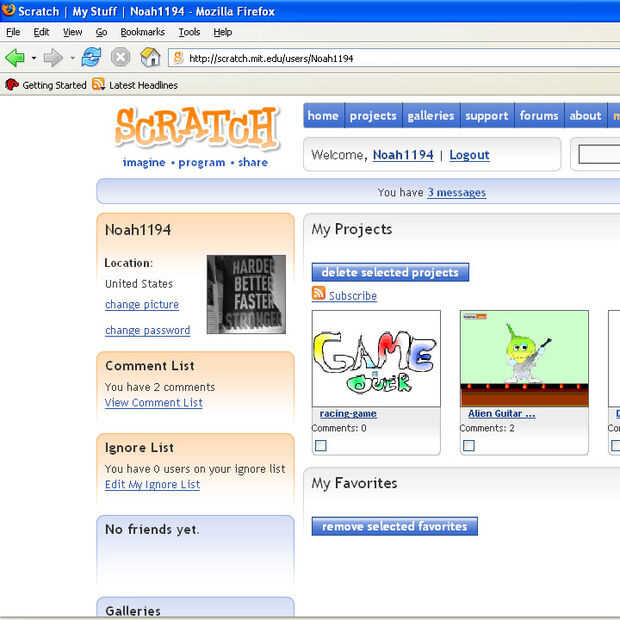
Task: Go to the browser Home icon
Action: tap(150, 57)
